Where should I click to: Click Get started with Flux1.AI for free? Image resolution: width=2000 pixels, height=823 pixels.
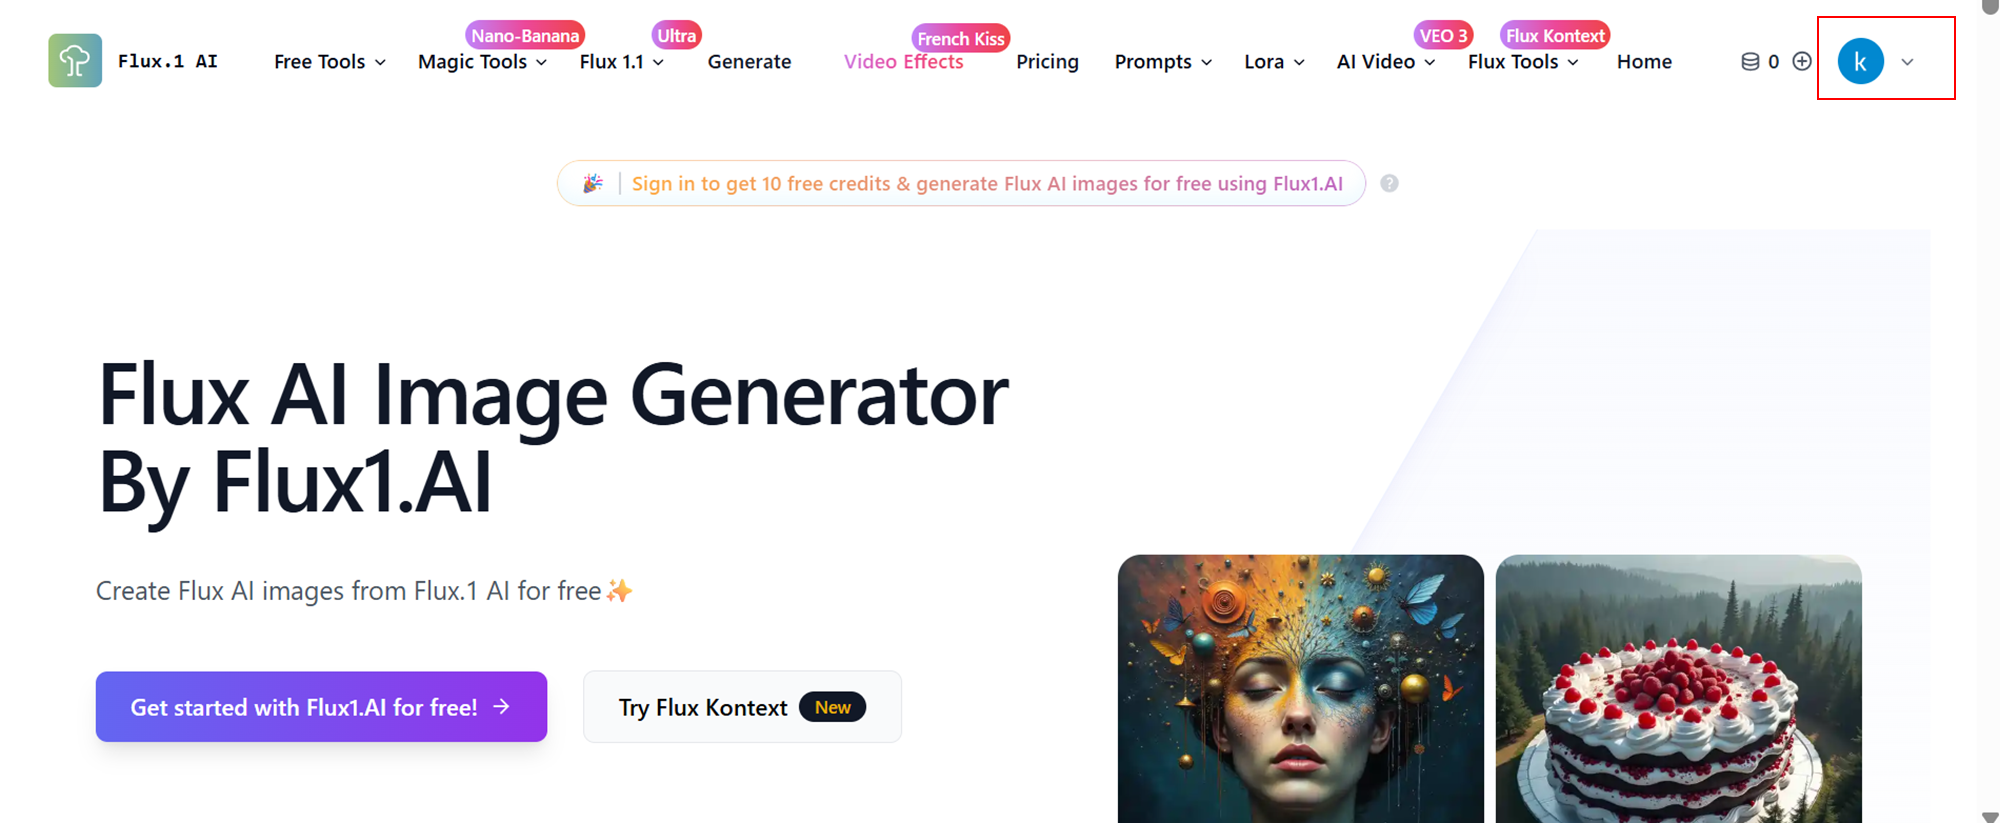pos(321,707)
